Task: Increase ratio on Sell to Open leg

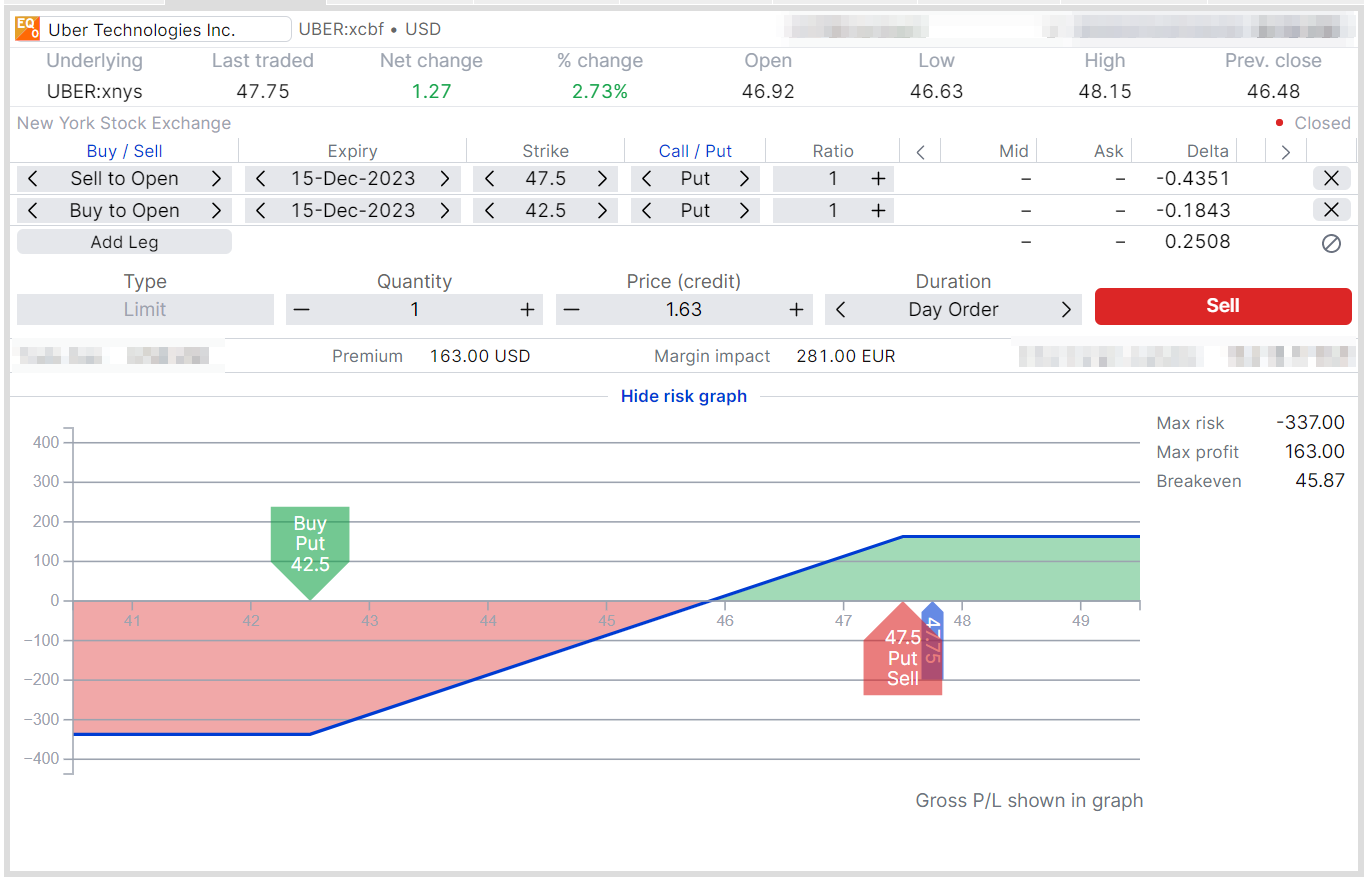Action: (878, 179)
